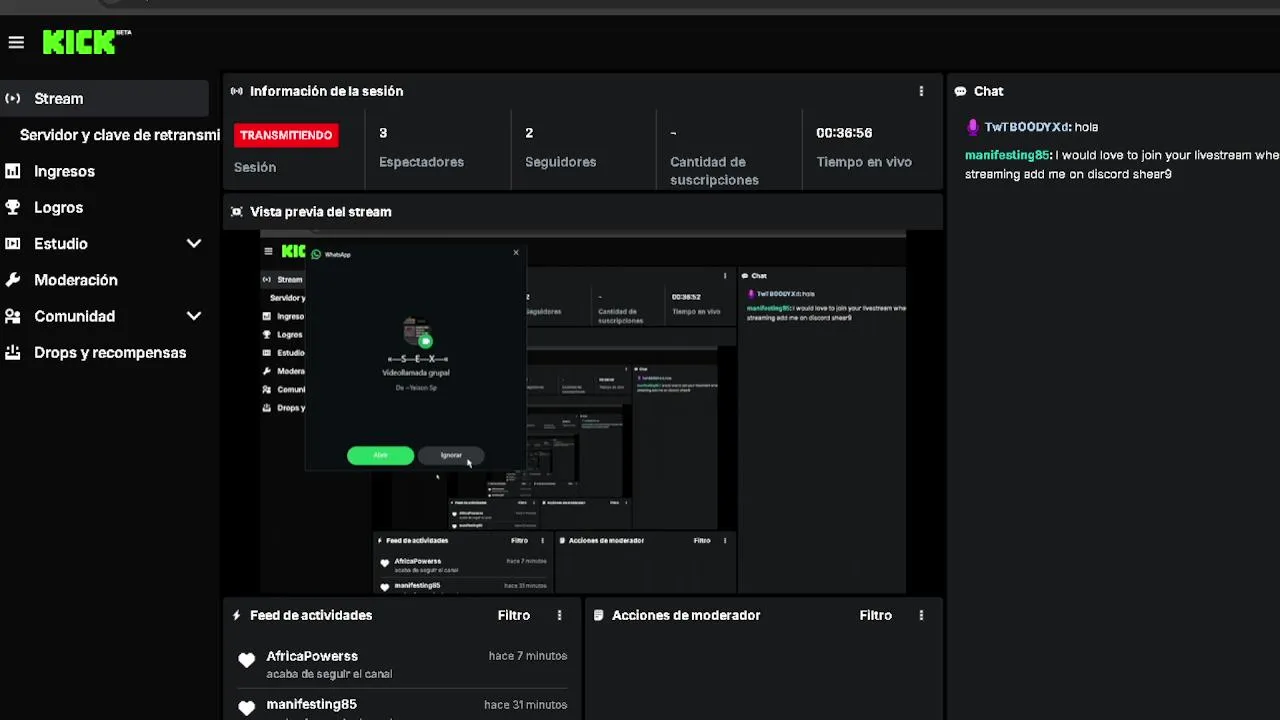Click the Stream broadcast icon in sidebar
Image resolution: width=1280 pixels, height=720 pixels.
[x=13, y=98]
